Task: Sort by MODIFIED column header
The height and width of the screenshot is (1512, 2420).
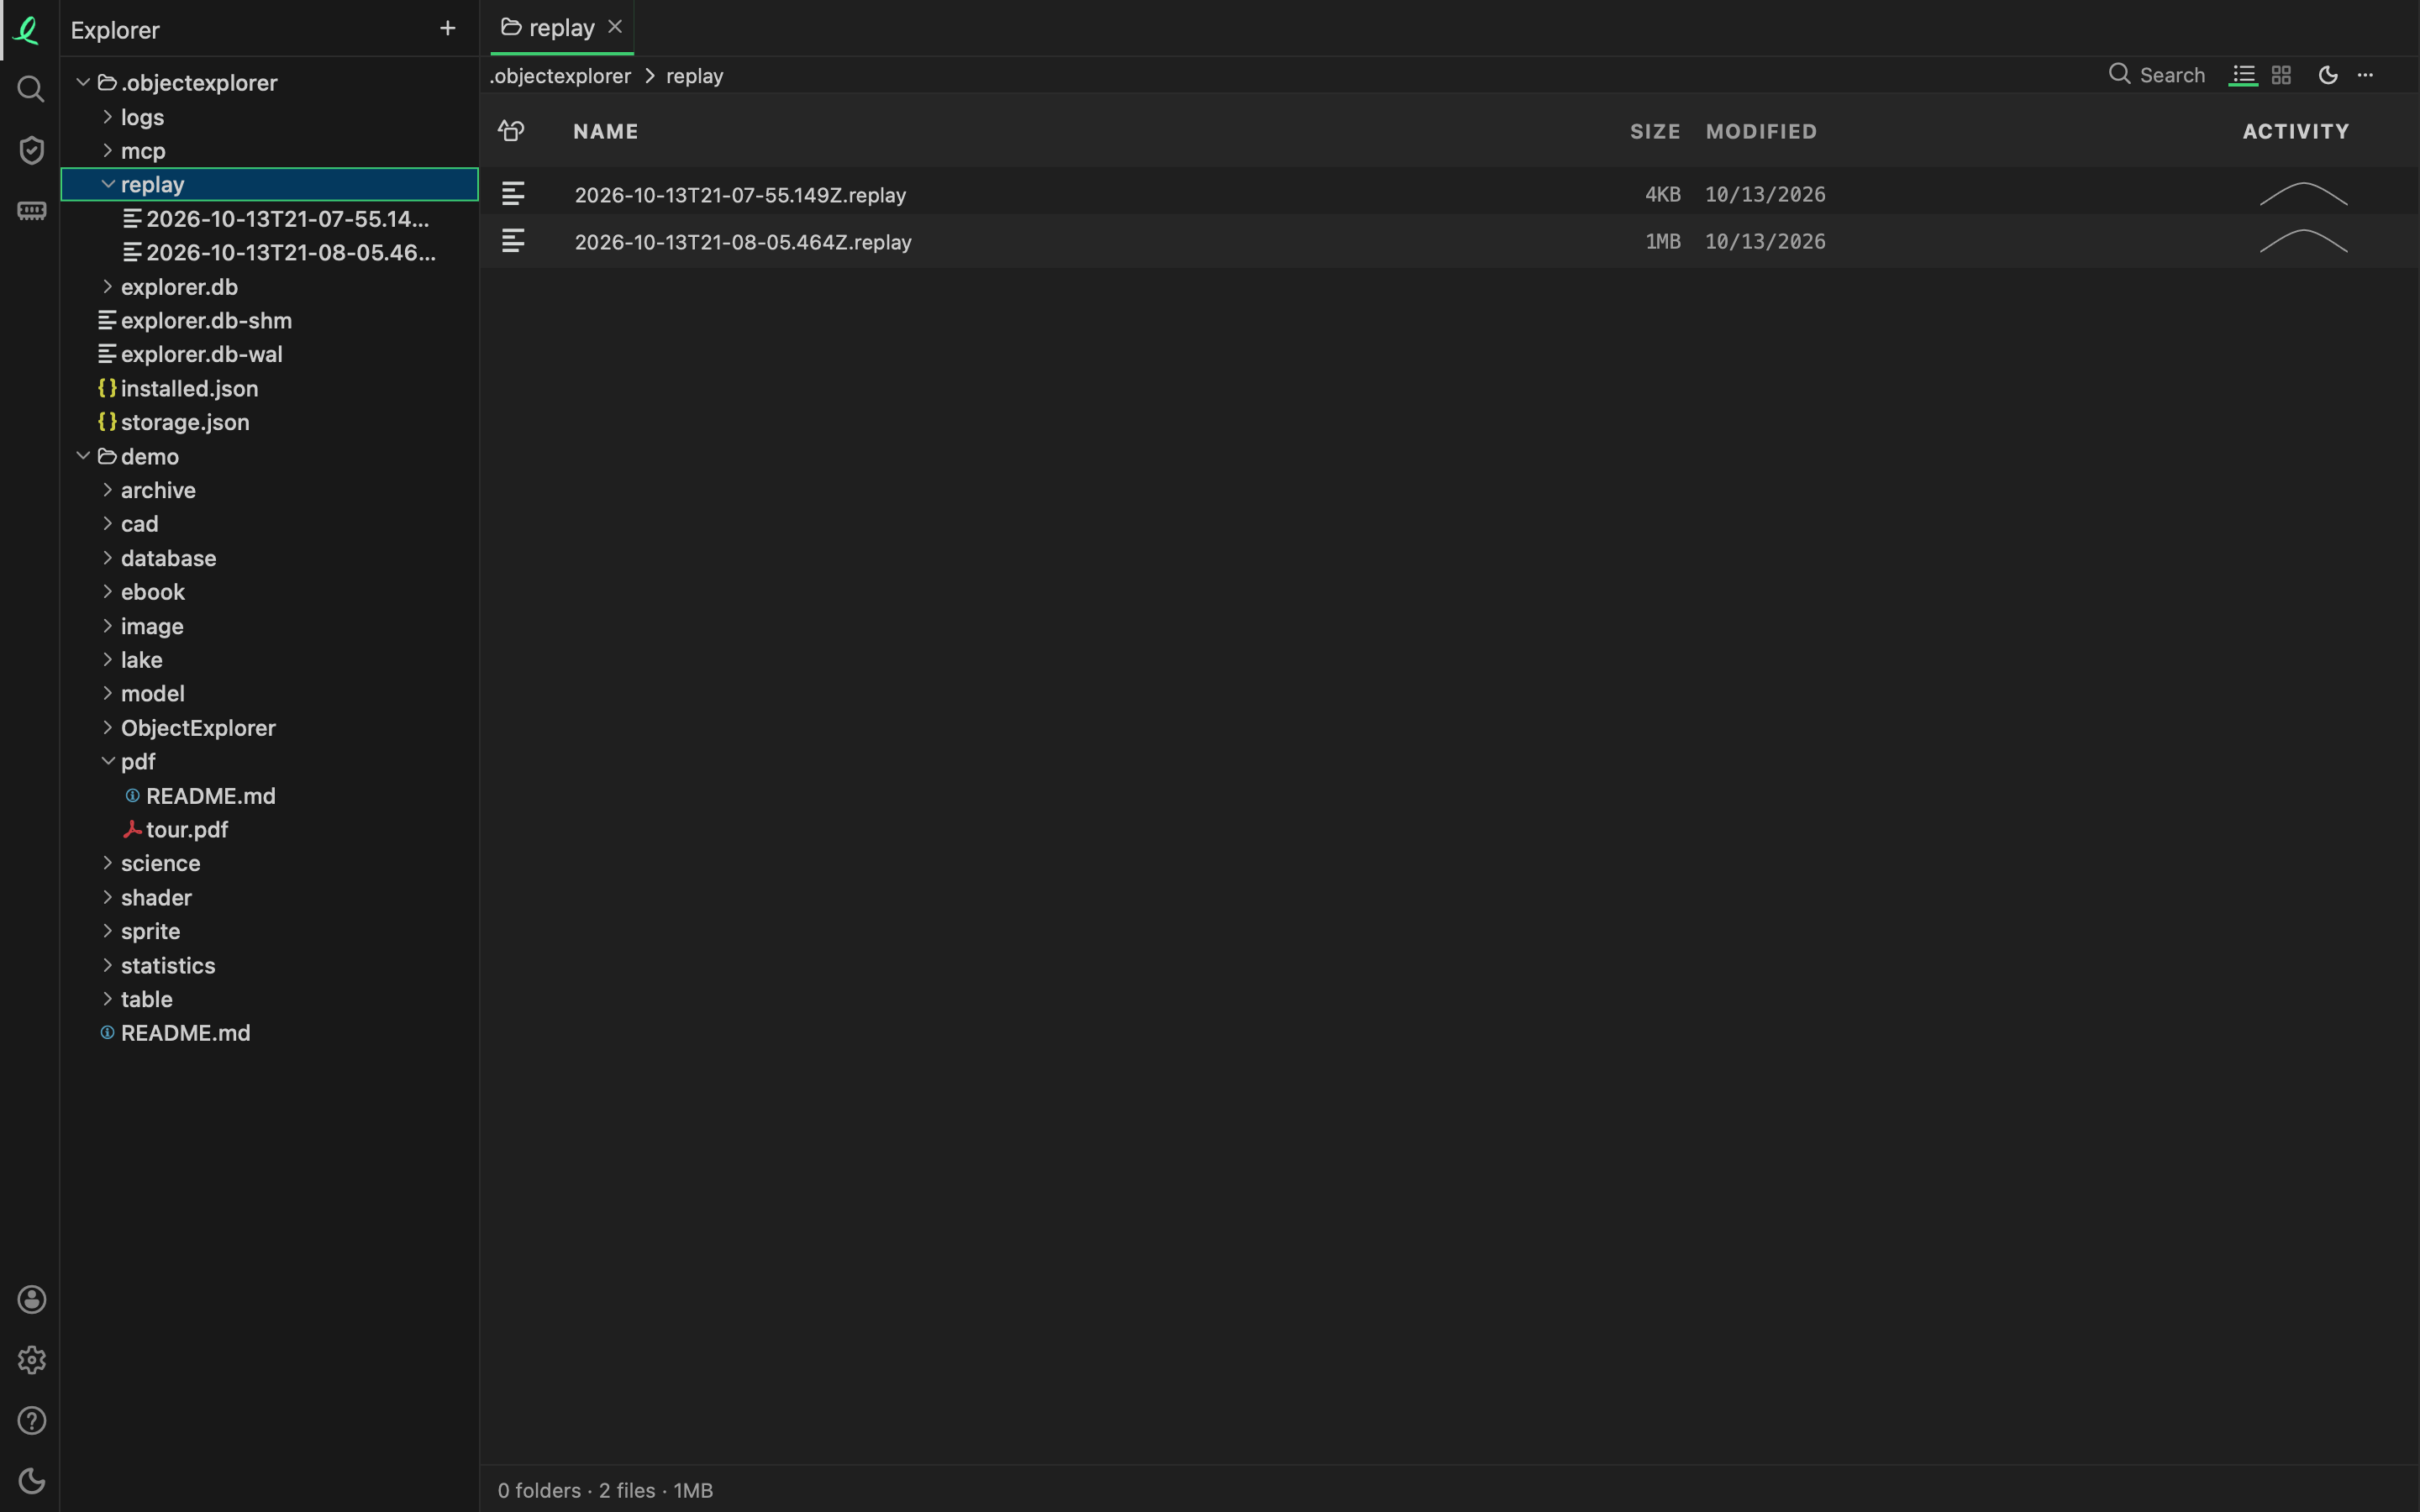Action: pos(1761,131)
